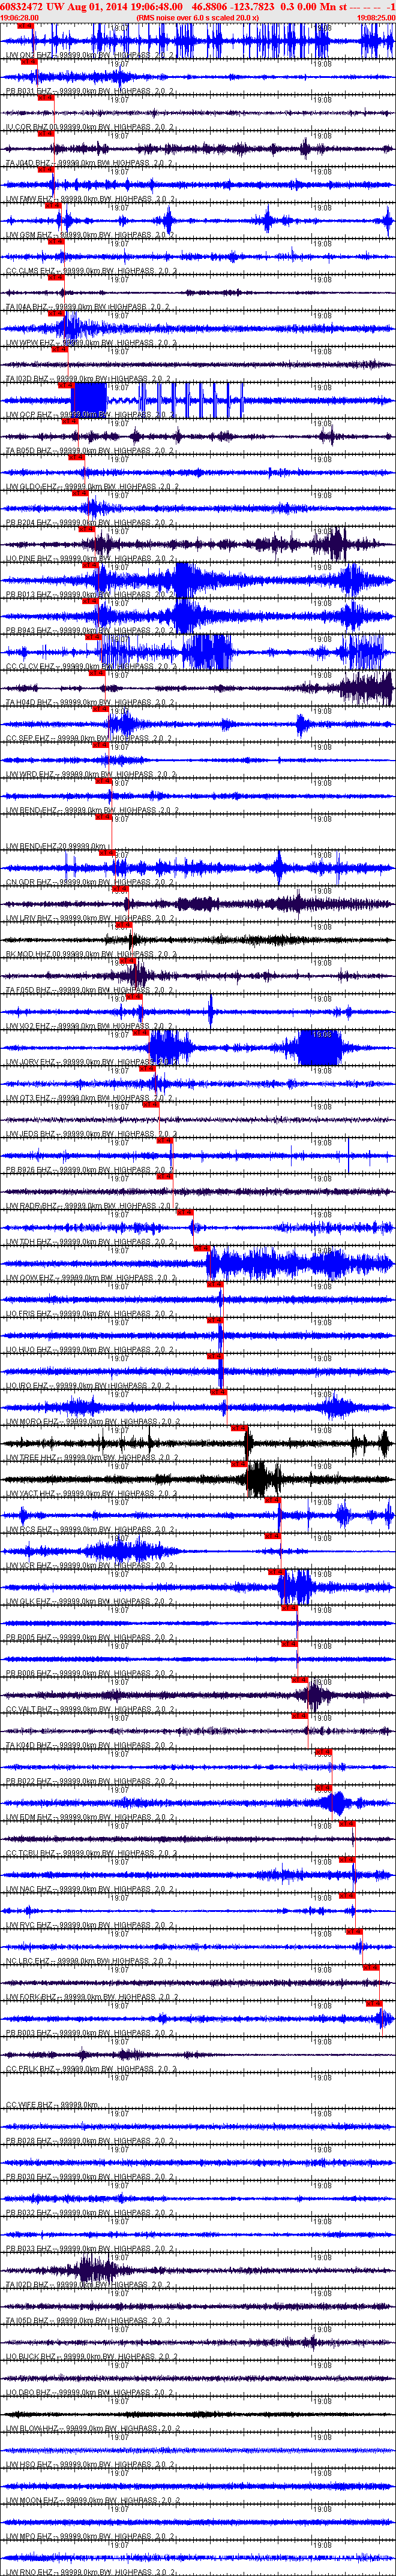
Task: Select the UW VCR EHZ trace label
Action: point(91,1567)
